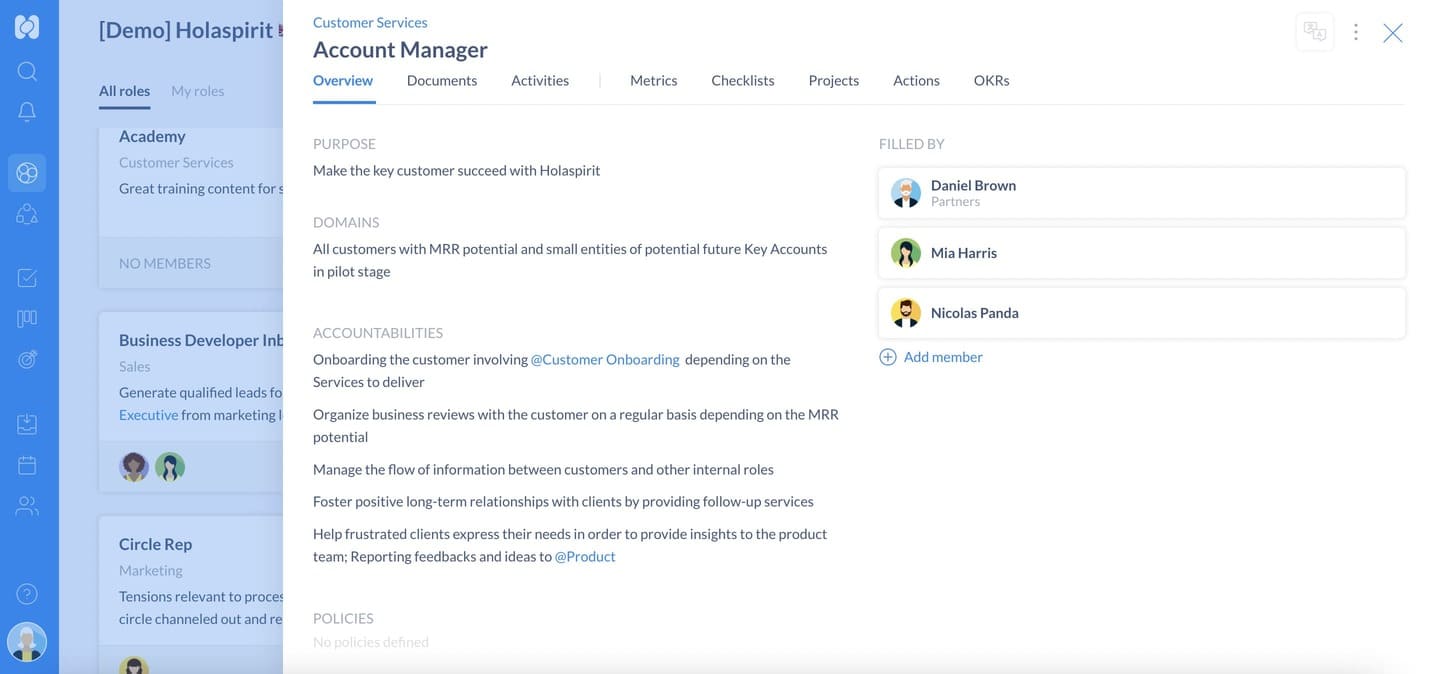
Task: Switch to the Actions tab
Action: coord(916,80)
